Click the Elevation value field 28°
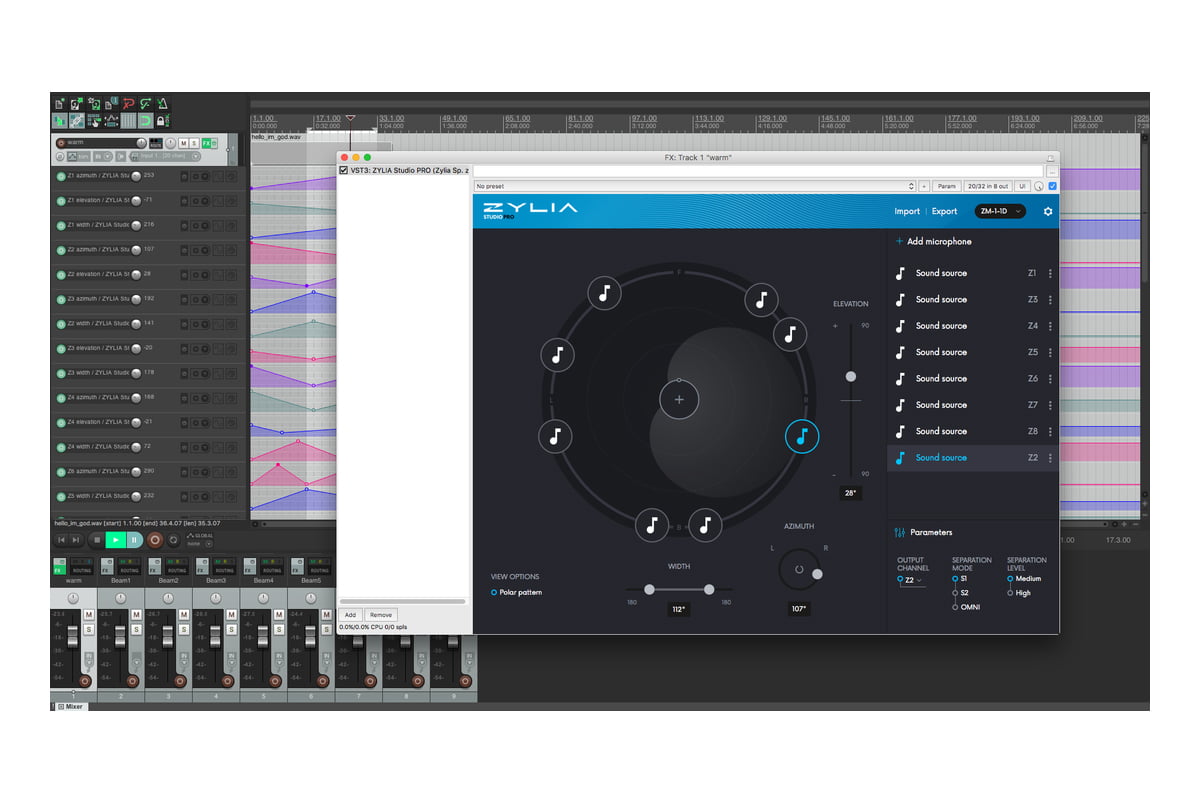Screen dimensions: 1200x800 click(x=851, y=493)
